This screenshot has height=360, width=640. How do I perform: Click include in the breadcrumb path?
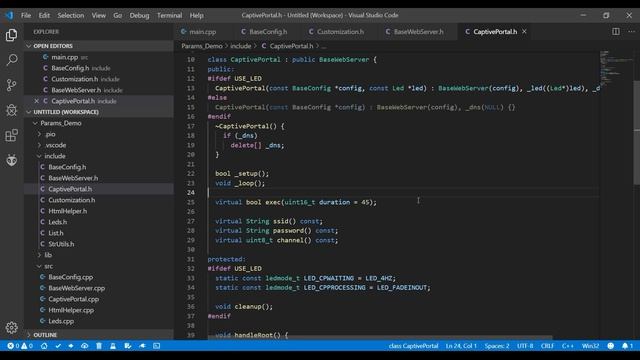coord(240,46)
